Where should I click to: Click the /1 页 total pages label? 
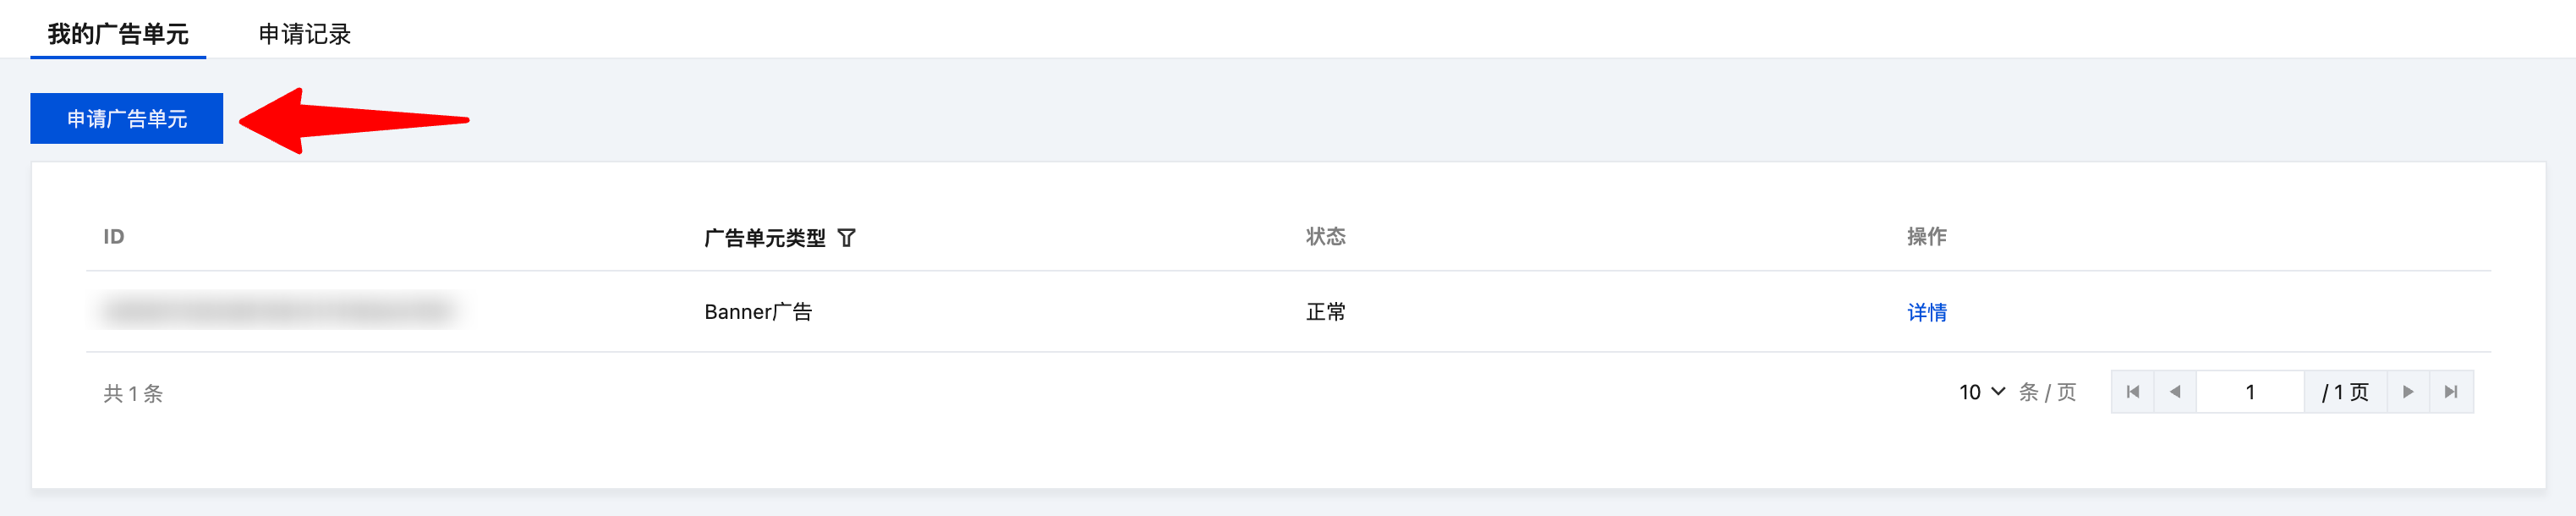point(2345,392)
